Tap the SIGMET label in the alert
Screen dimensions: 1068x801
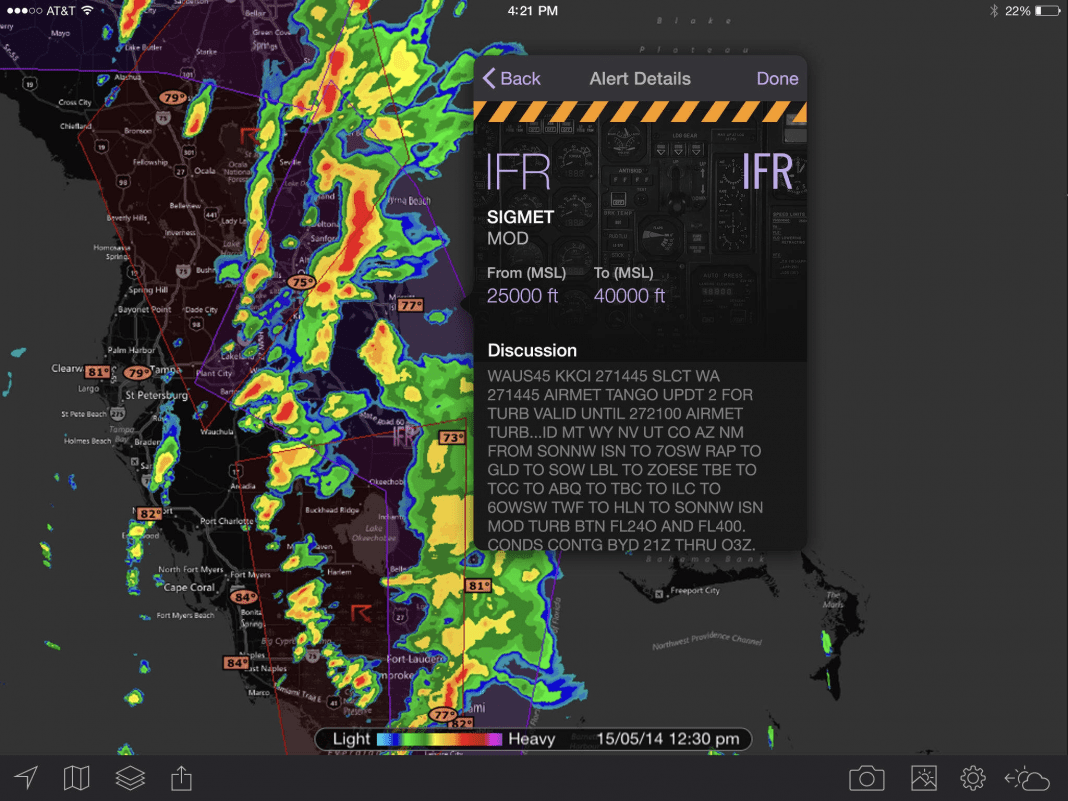pyautogui.click(x=521, y=216)
